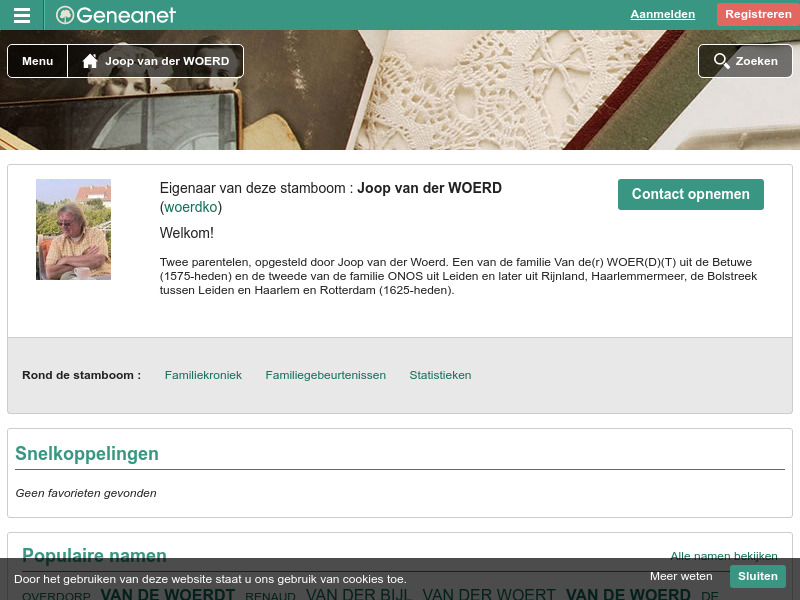The image size is (800, 600).
Task: Click the Registreren button
Action: pyautogui.click(x=758, y=14)
